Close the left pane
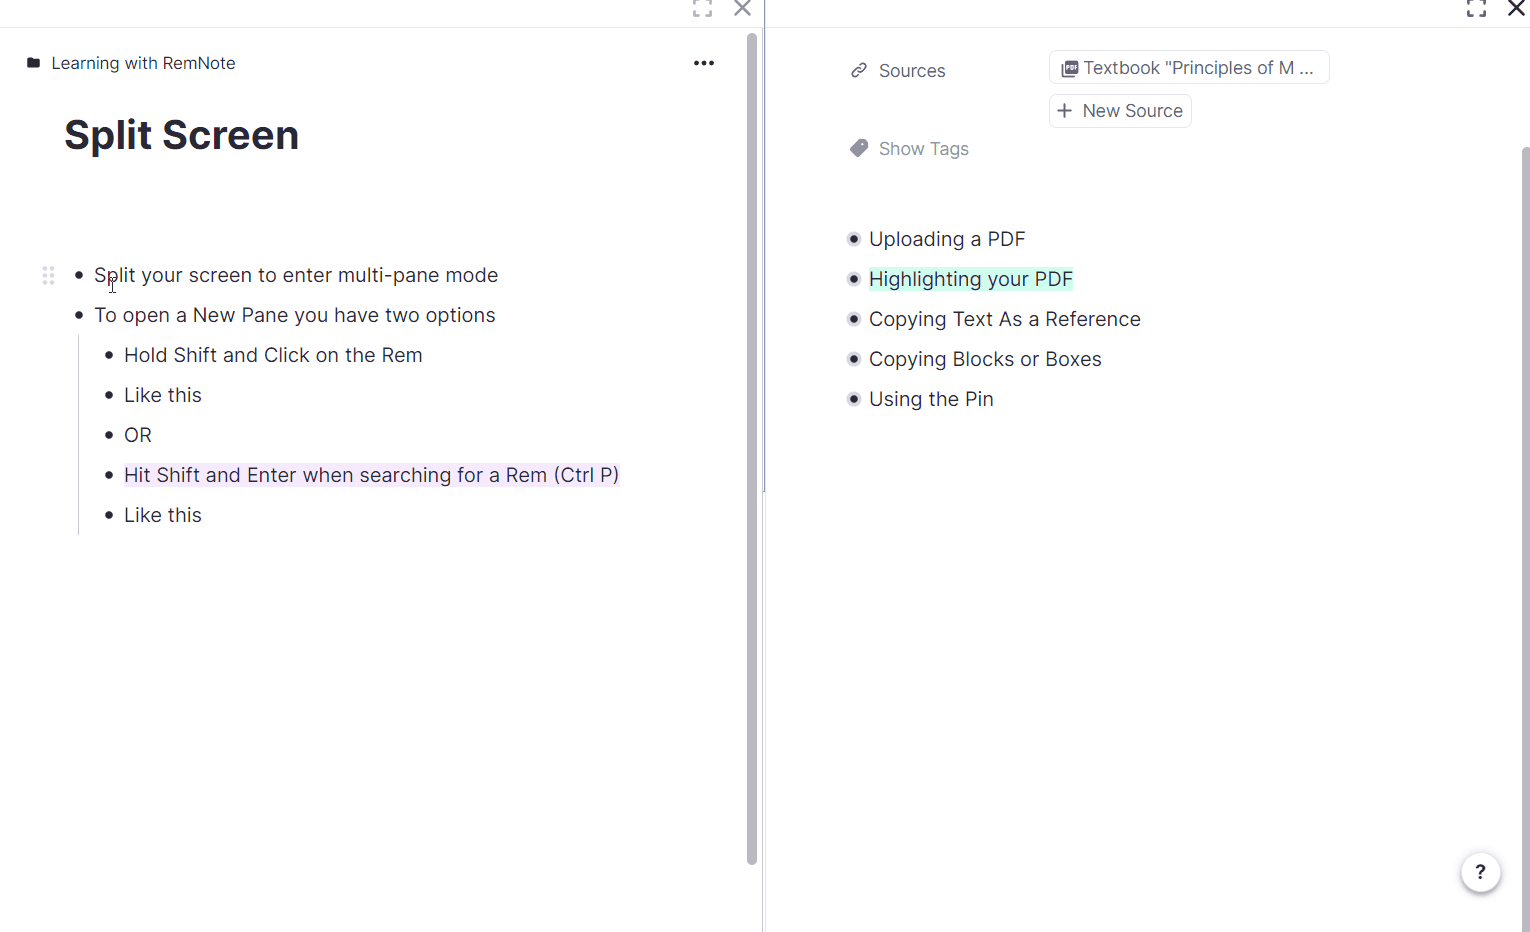 [x=742, y=9]
